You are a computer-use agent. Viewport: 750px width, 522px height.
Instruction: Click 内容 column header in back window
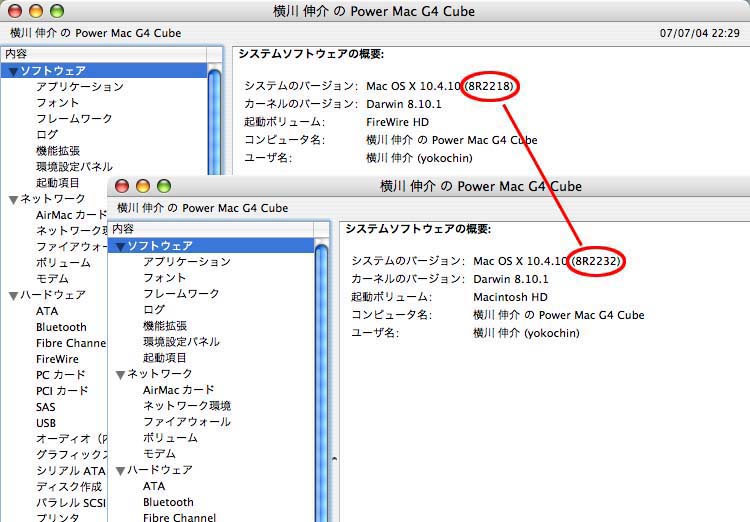tap(104, 54)
